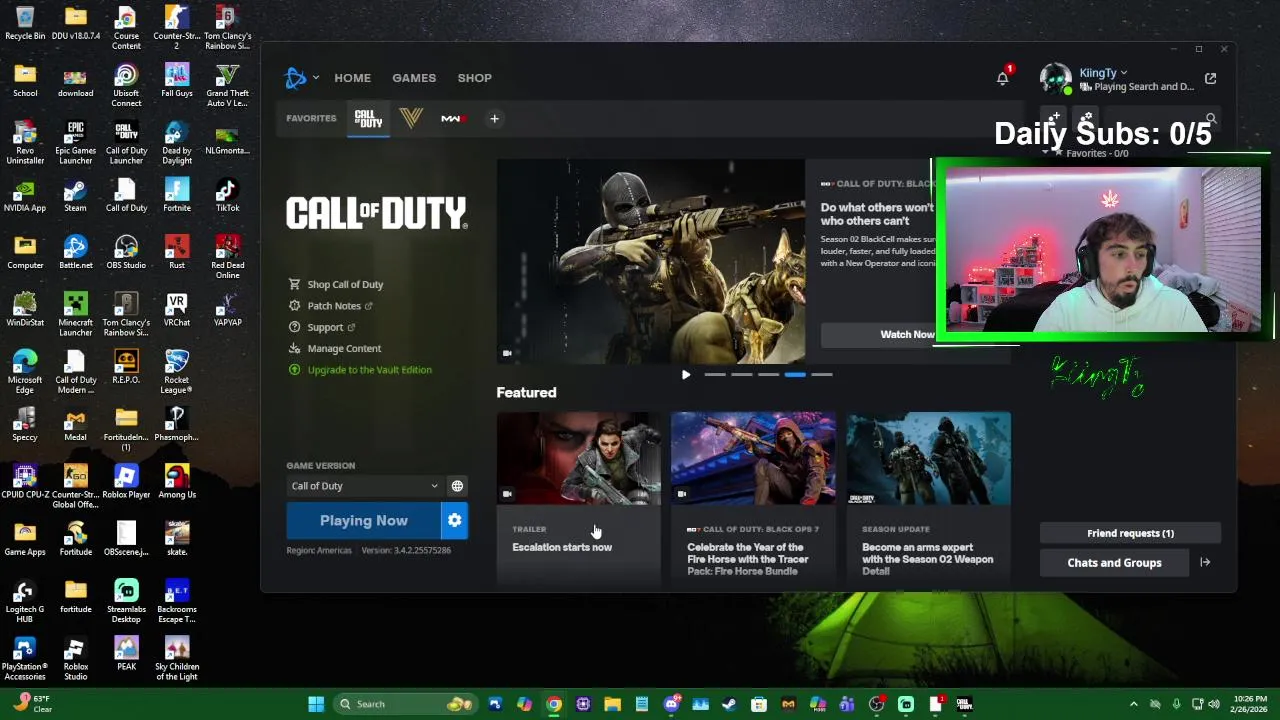Expand the KiingTy status dropdown

[x=1124, y=72]
